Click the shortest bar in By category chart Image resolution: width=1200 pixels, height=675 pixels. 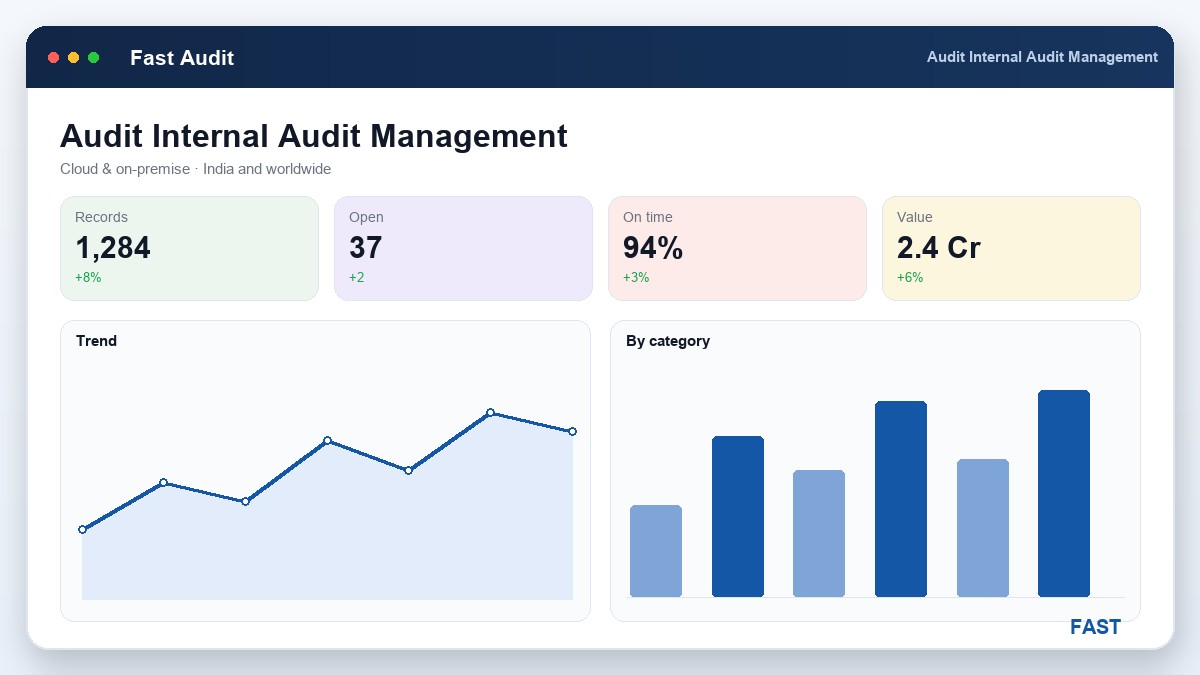point(656,551)
